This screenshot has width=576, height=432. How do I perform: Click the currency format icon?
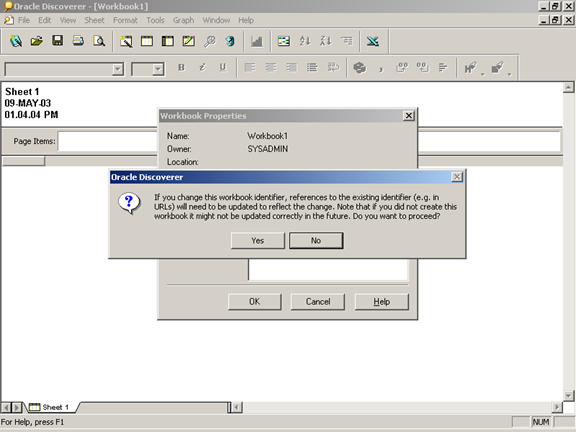tap(360, 68)
